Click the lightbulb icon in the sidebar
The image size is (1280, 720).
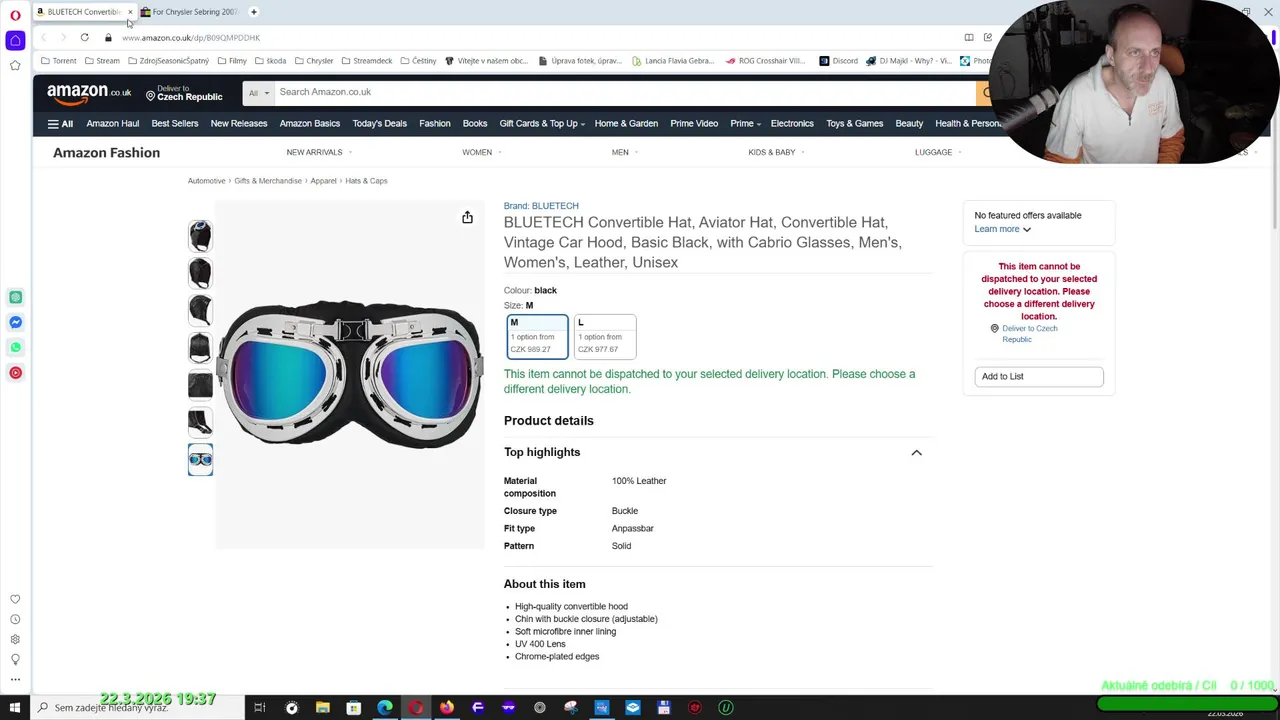click(15, 659)
